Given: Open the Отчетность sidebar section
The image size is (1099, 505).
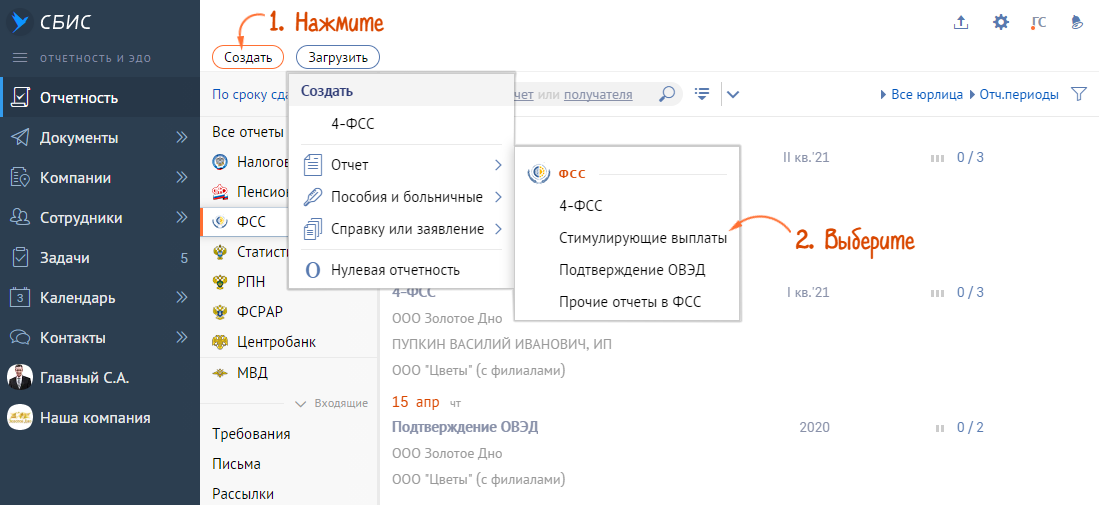Looking at the screenshot, I should click(100, 97).
